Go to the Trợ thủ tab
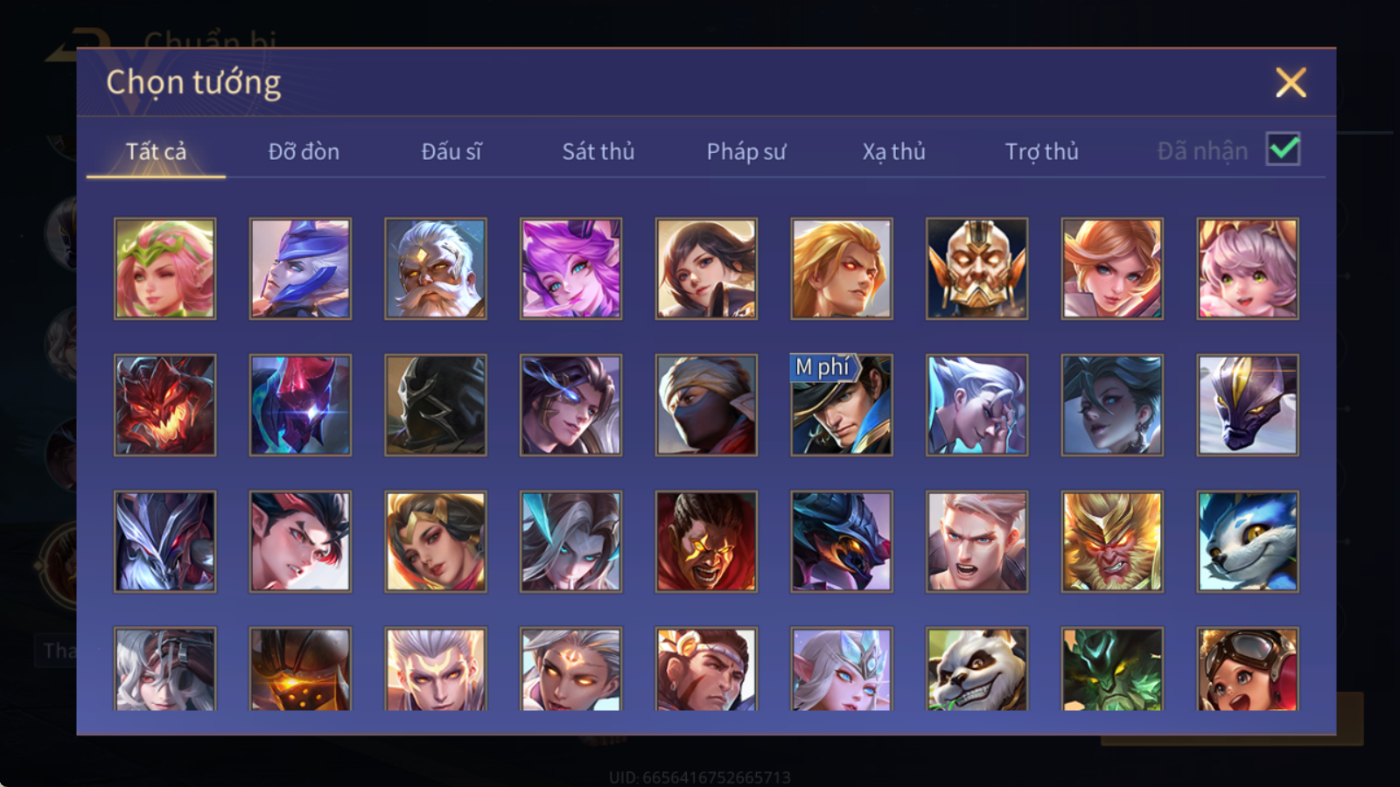1400x787 pixels. pyautogui.click(x=1042, y=152)
